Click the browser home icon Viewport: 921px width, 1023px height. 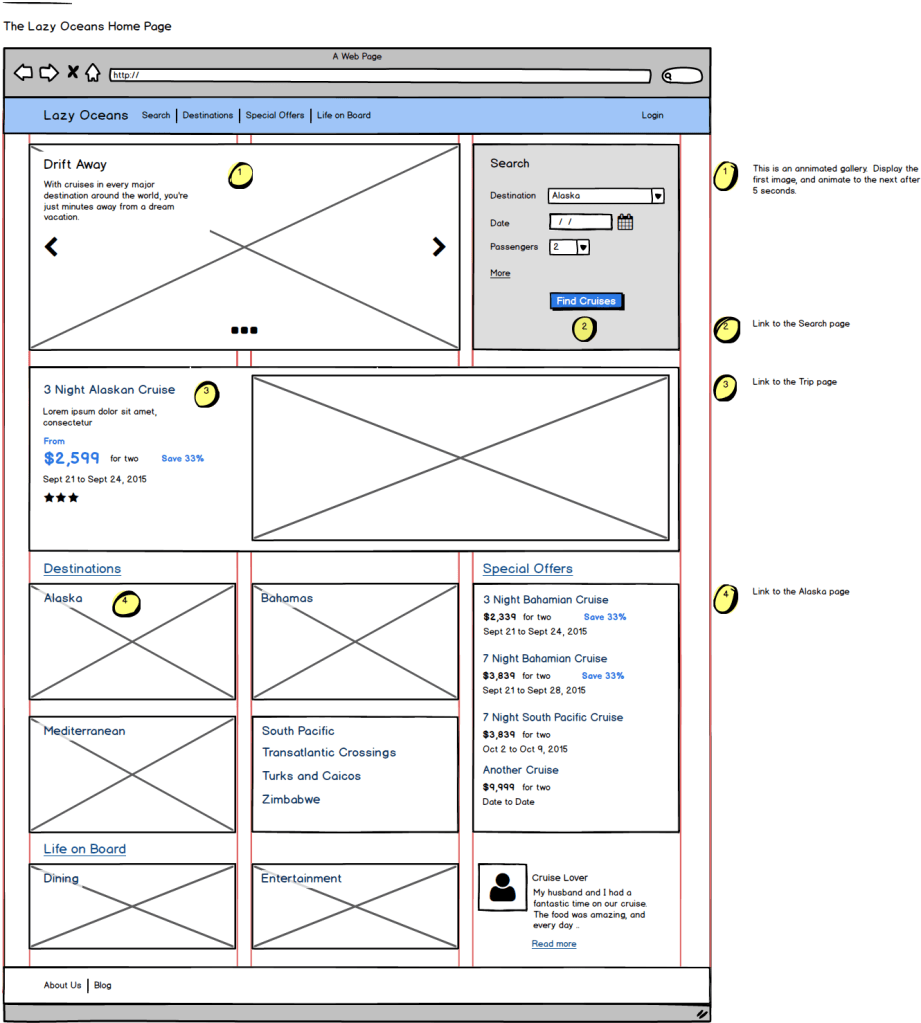[92, 73]
